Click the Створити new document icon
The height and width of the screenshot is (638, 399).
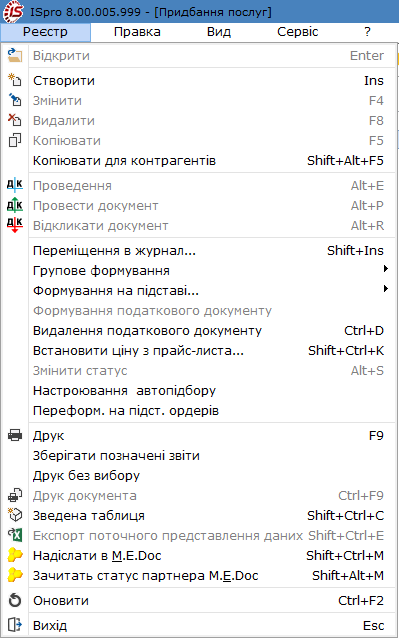coord(15,80)
